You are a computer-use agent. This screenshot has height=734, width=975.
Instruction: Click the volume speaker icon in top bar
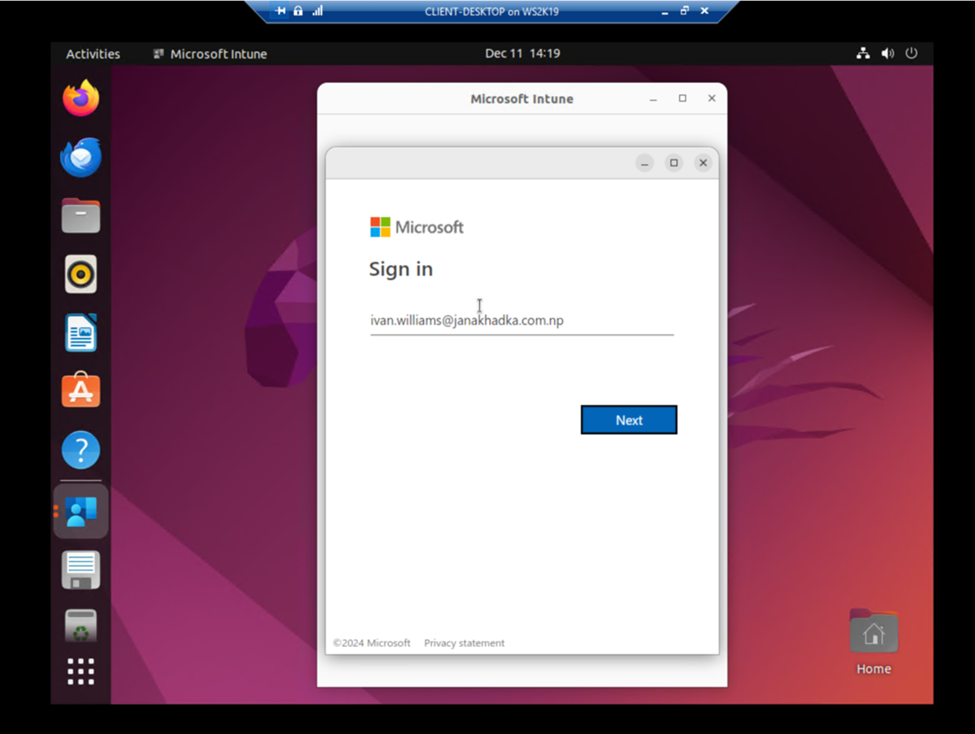pyautogui.click(x=887, y=53)
